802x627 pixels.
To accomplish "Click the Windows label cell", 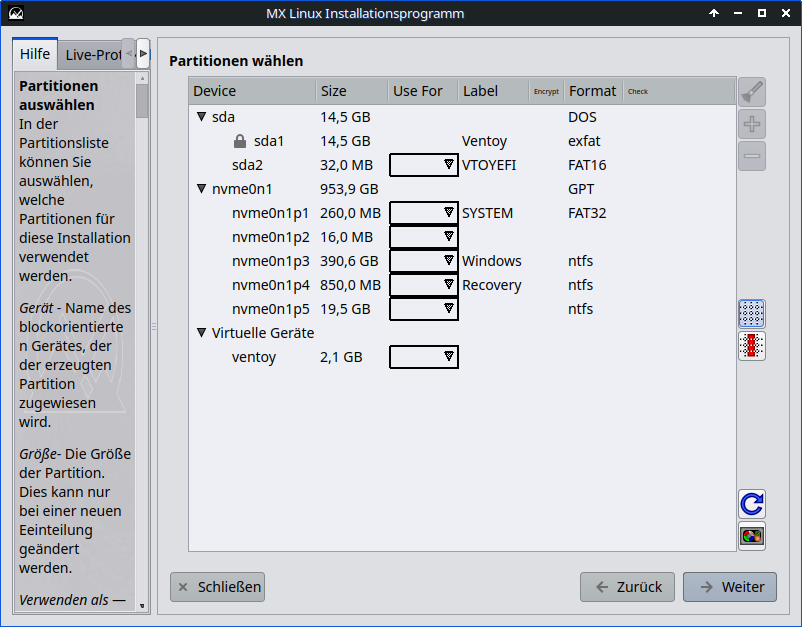I will (x=492, y=261).
